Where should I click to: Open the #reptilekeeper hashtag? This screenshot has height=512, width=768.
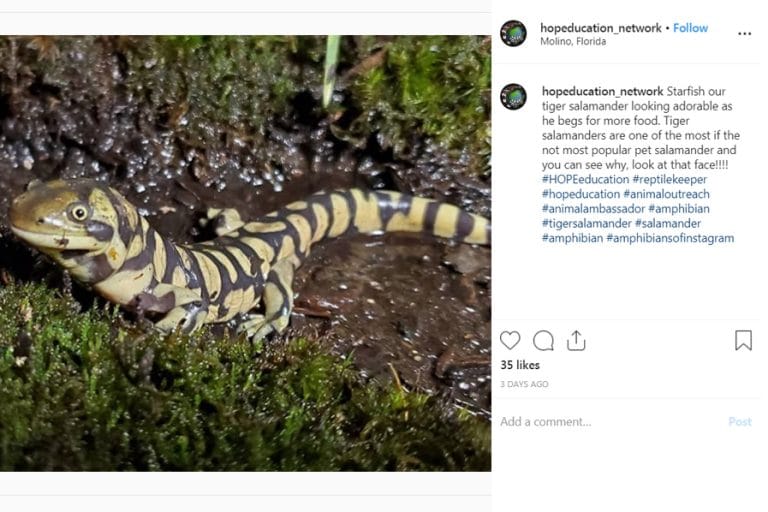[x=669, y=179]
